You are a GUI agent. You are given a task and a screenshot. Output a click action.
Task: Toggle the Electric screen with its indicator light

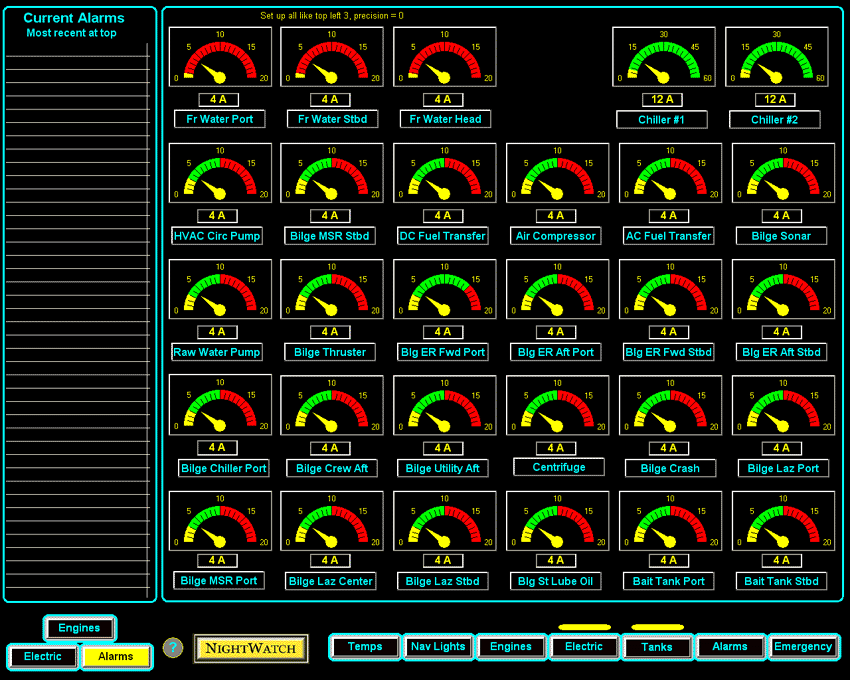coord(584,647)
